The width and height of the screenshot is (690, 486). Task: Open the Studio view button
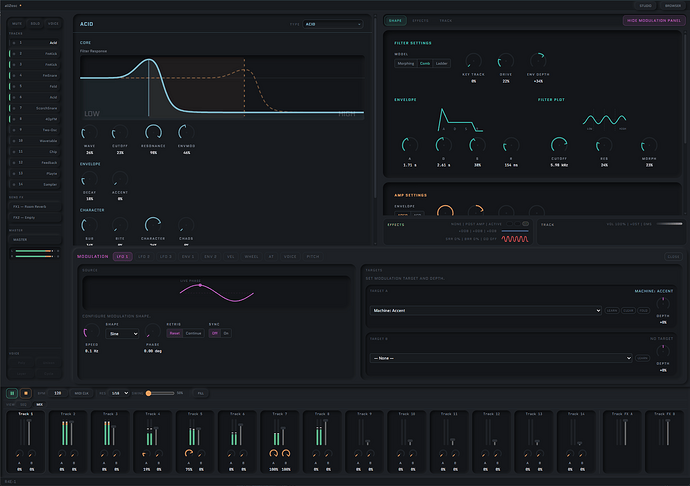click(645, 6)
